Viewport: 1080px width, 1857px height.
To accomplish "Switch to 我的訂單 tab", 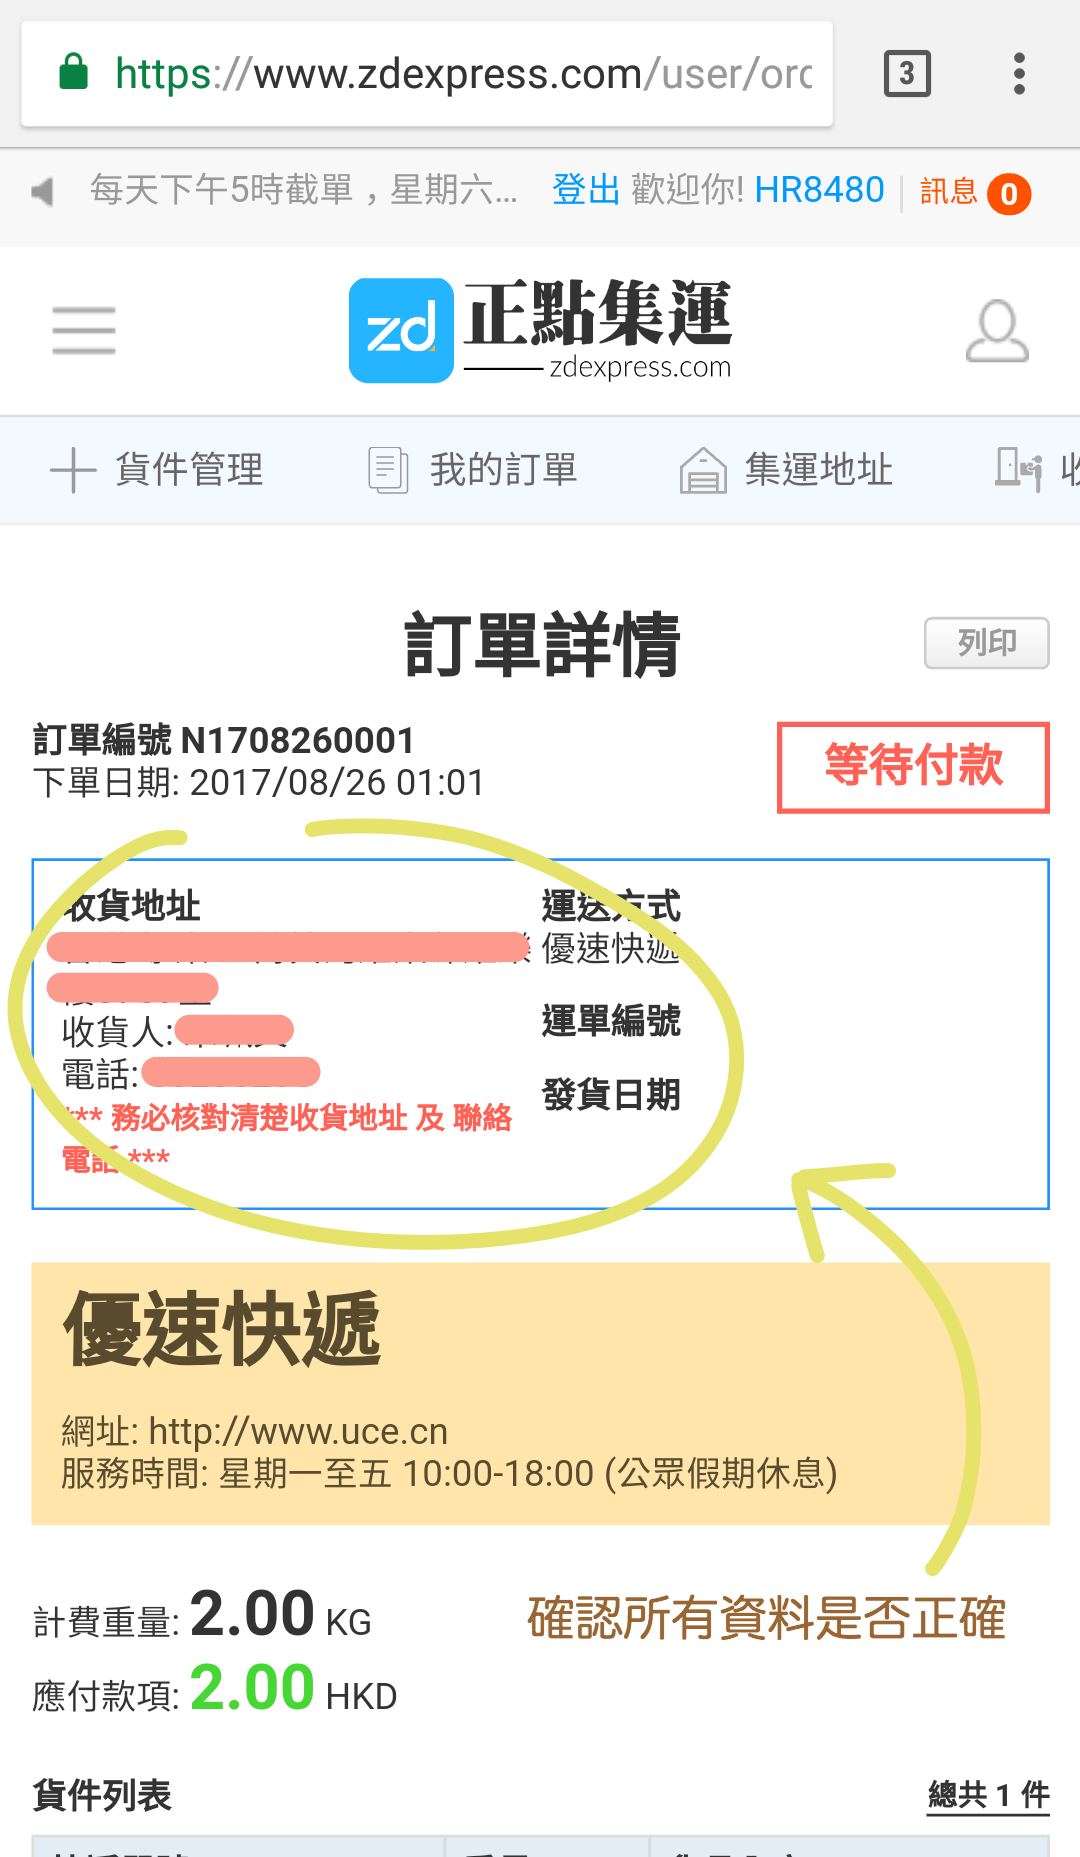I will pos(473,470).
